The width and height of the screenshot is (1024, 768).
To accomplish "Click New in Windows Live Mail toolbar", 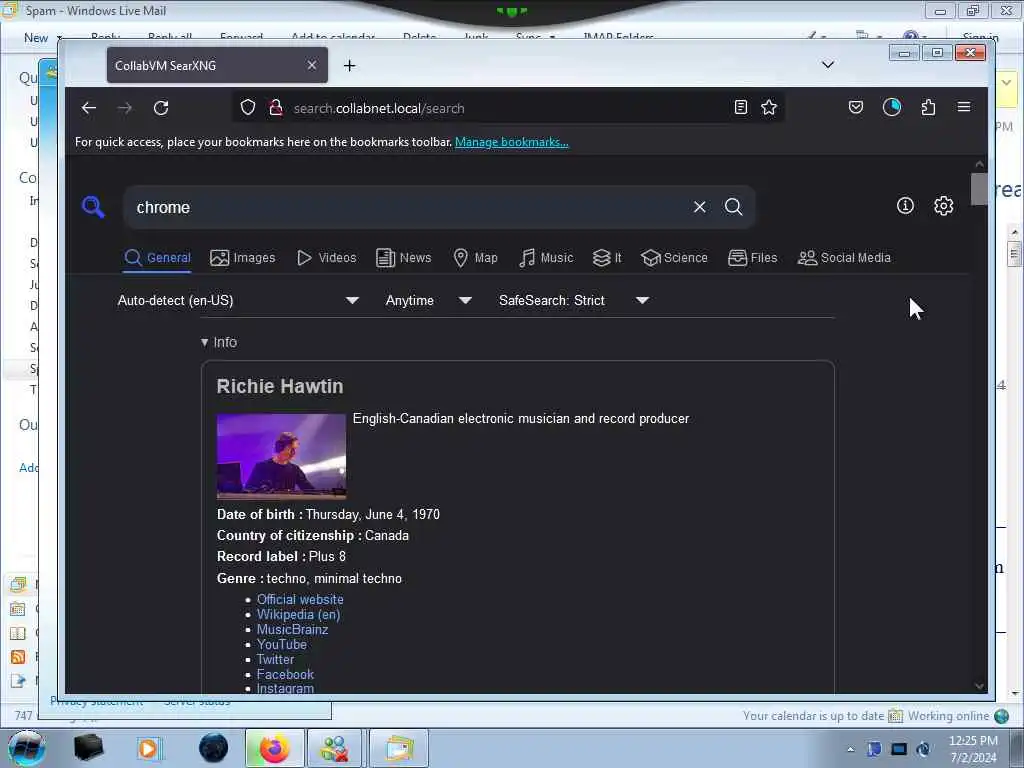I will (x=36, y=38).
